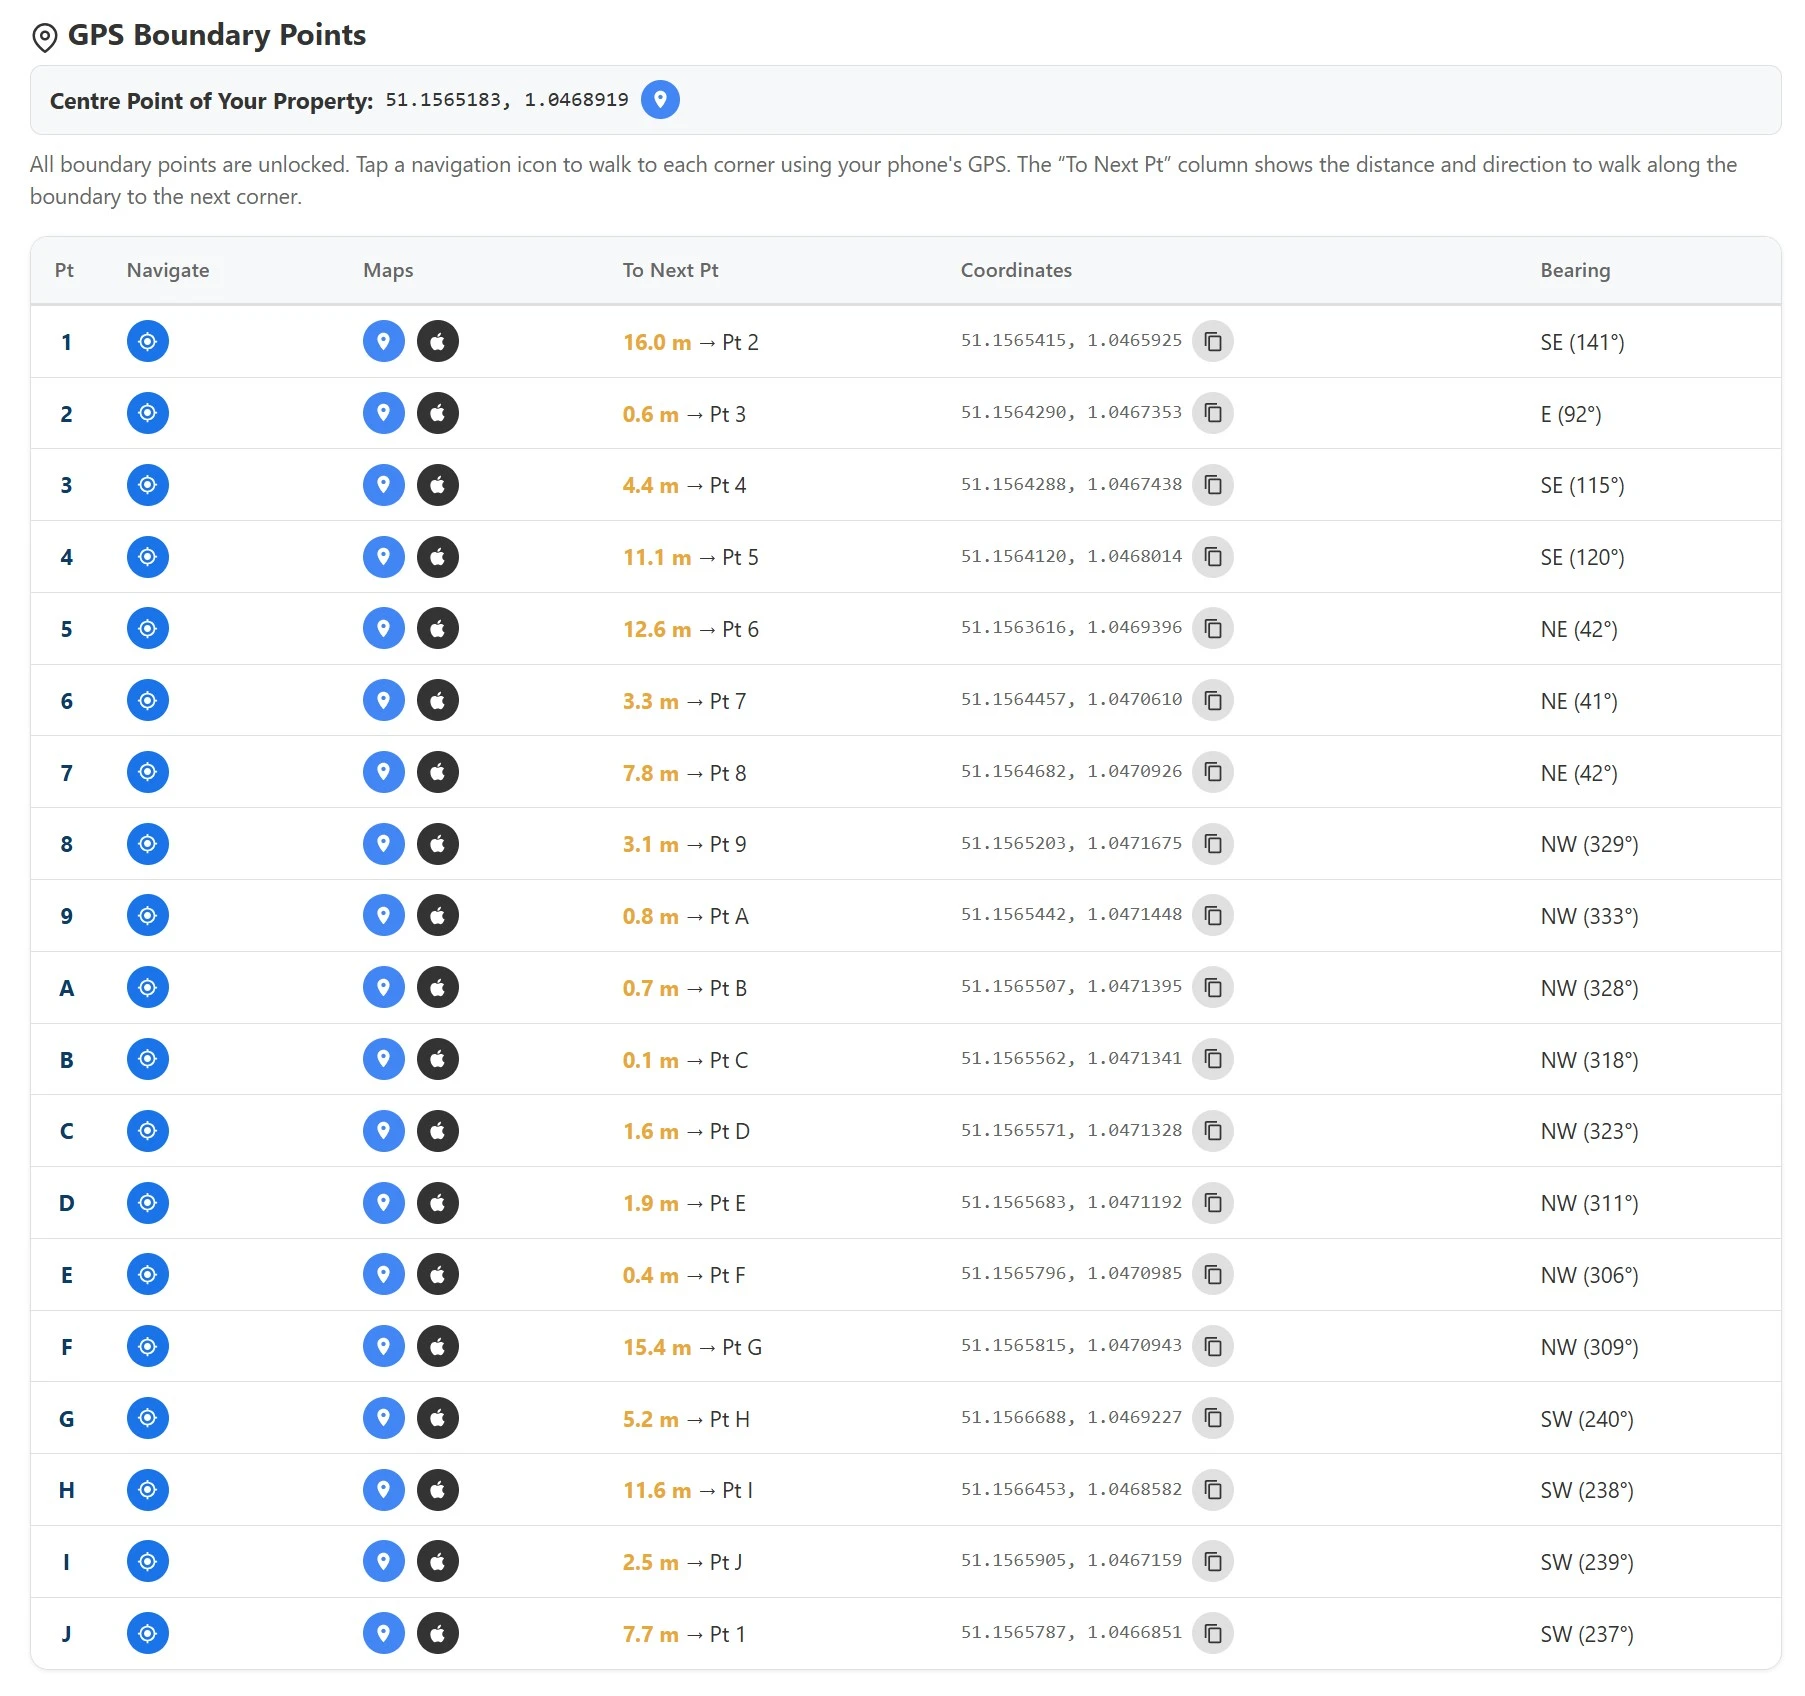Copy coordinates for point I
This screenshot has height=1696, width=1805.
tap(1213, 1562)
